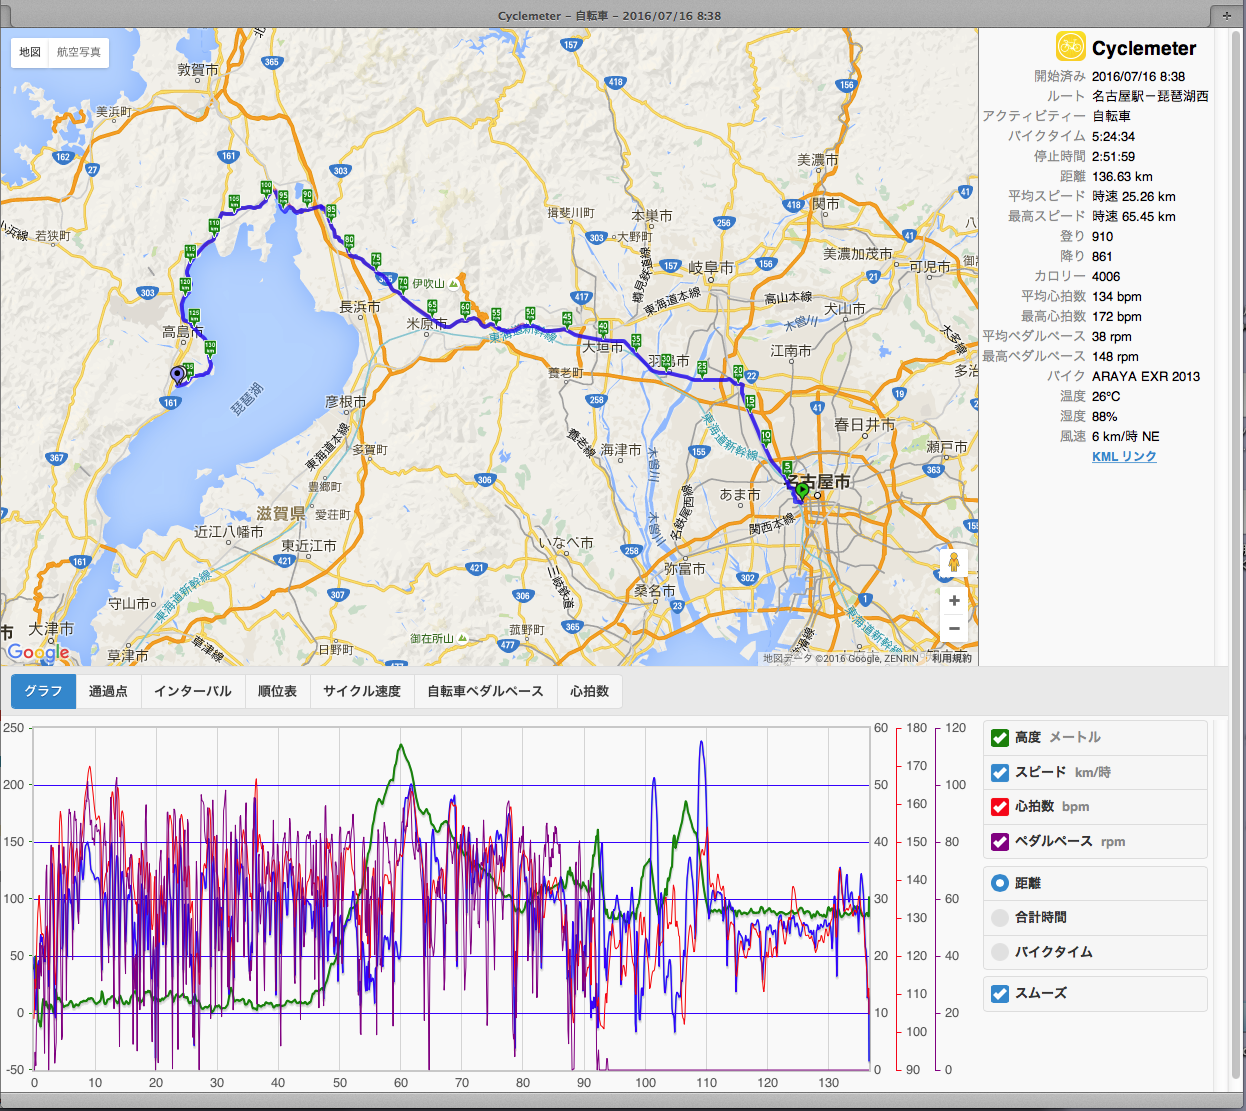Select the 45 km route marker
Screen dimensions: 1246x1111
click(567, 320)
